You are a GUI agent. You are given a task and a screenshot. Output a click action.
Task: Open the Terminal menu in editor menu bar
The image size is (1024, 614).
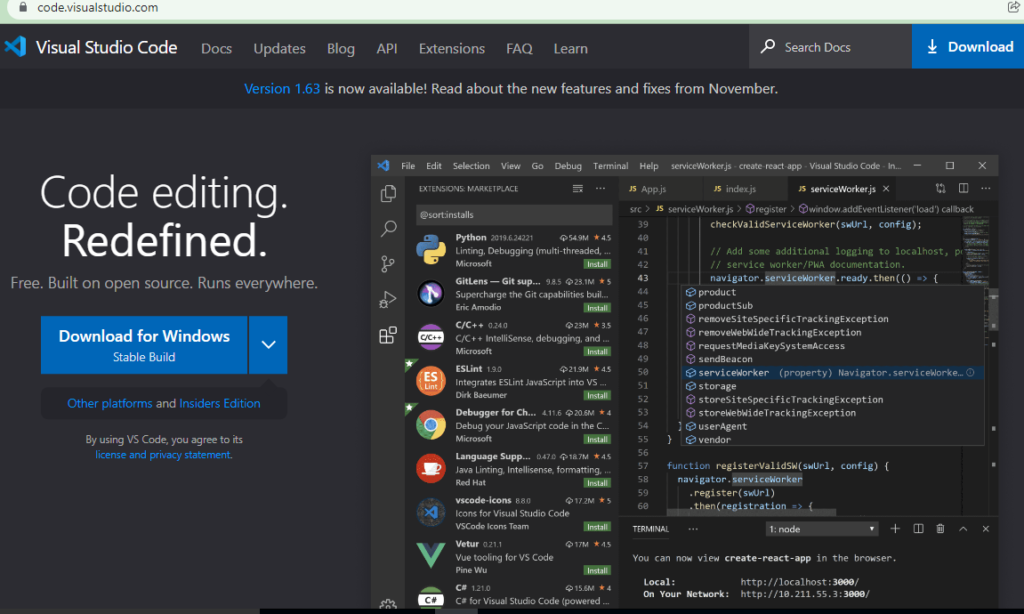[x=610, y=166]
